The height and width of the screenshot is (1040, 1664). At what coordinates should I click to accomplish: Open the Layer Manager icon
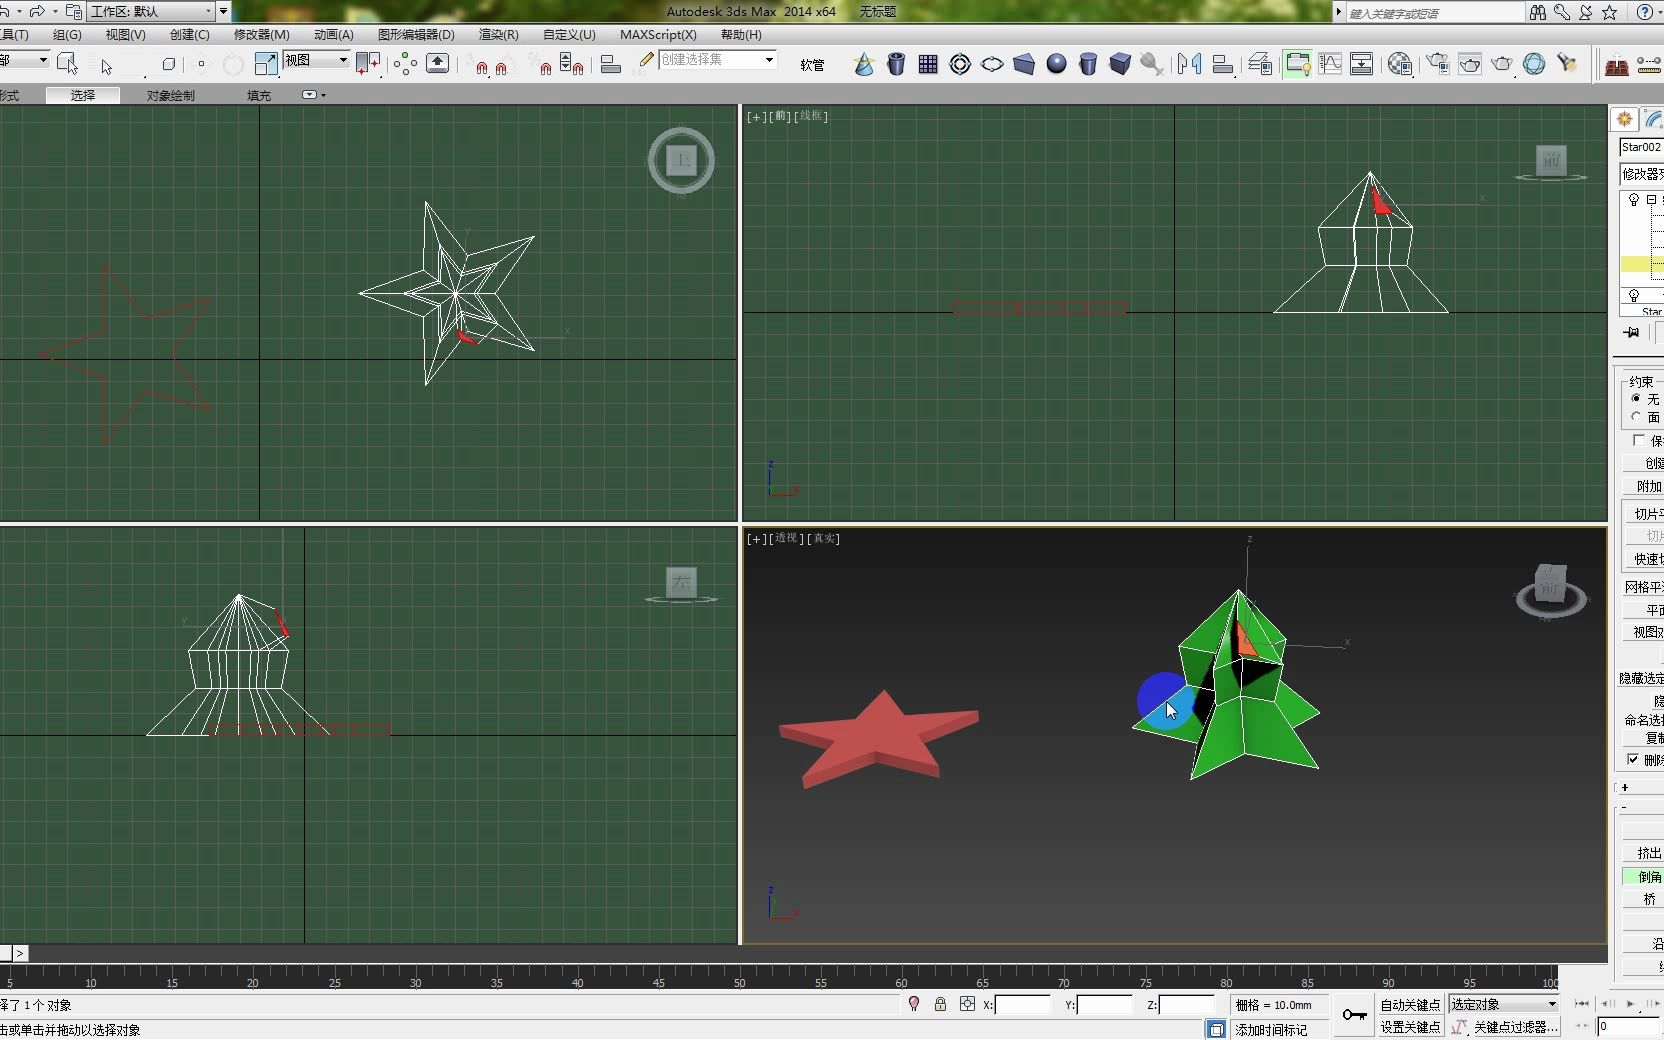tap(1262, 65)
